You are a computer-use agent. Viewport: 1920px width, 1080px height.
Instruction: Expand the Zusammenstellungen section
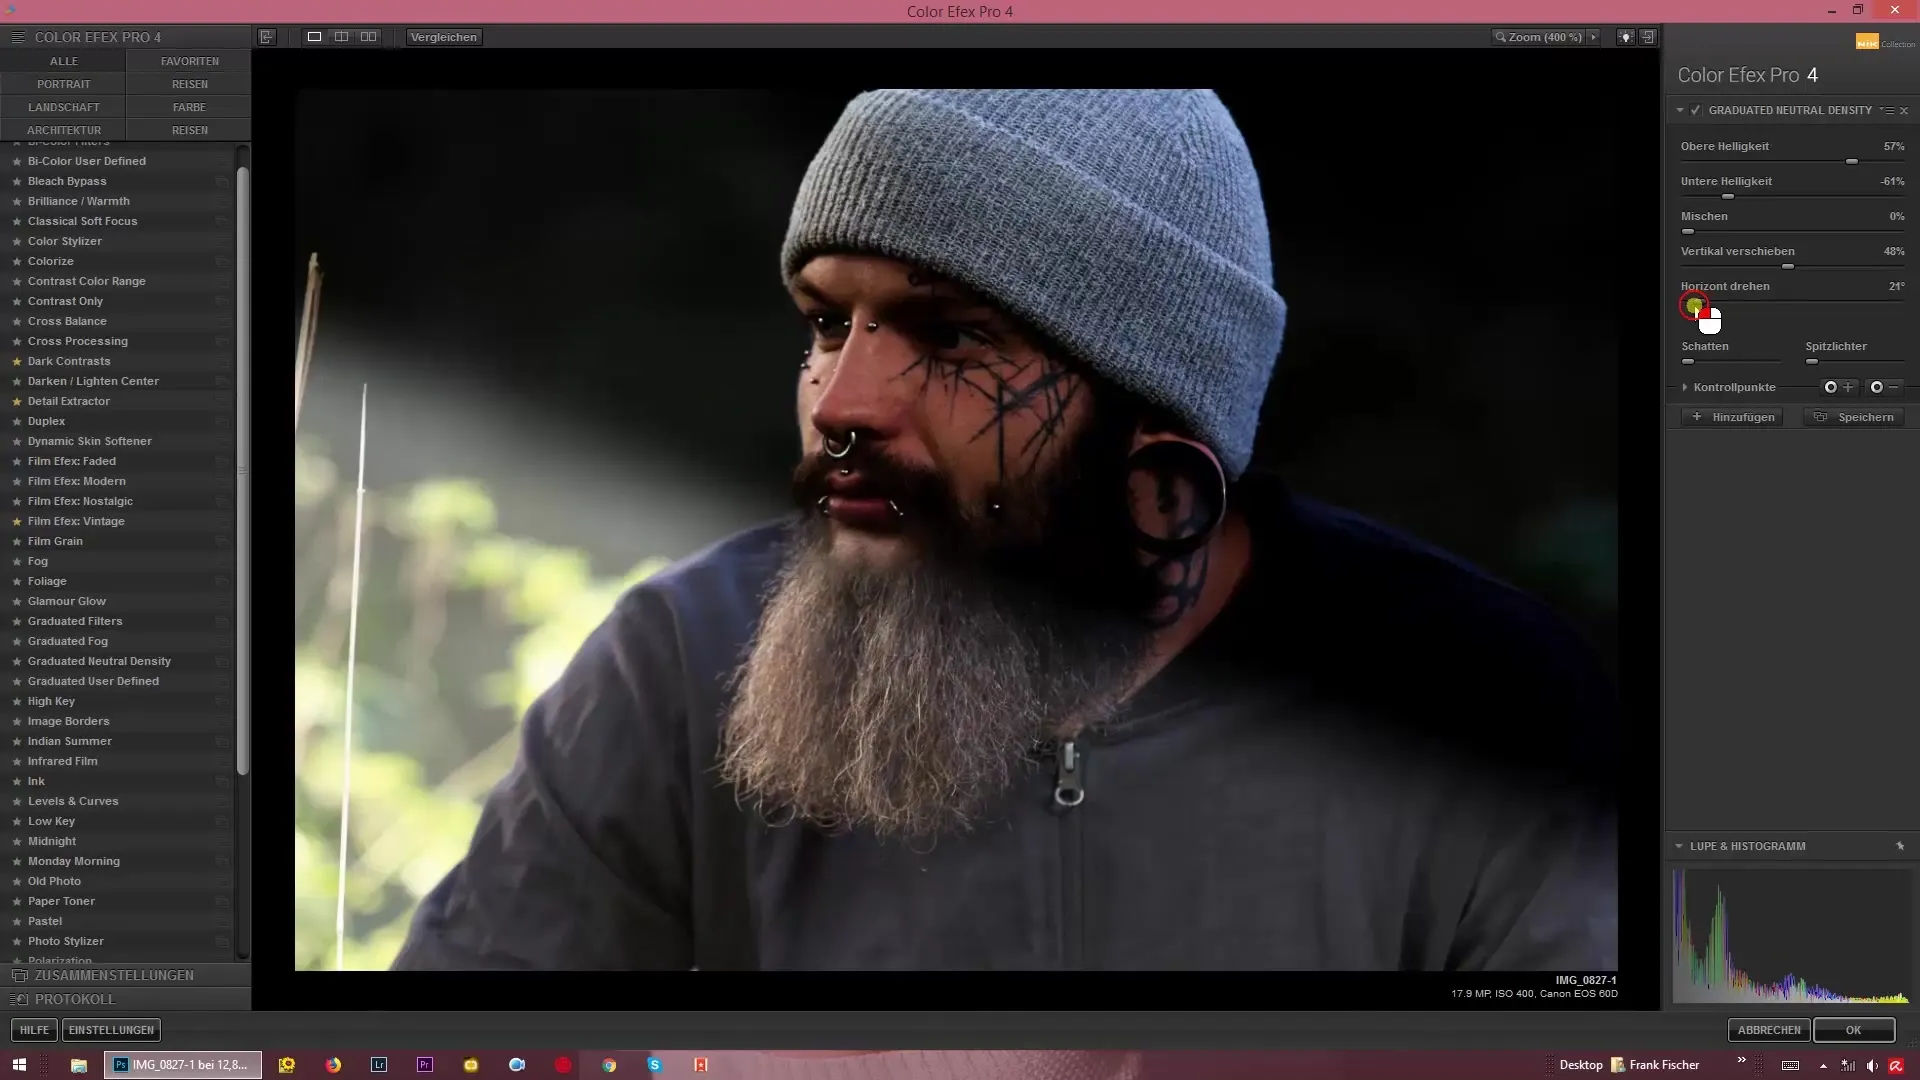125,975
